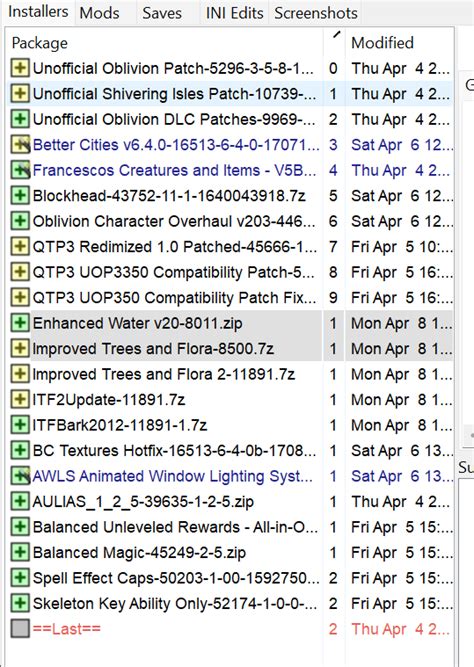Screen dimensions: 474x667
Task: Select ITFBark2012-11891-1.7z package name
Action: 120,425
